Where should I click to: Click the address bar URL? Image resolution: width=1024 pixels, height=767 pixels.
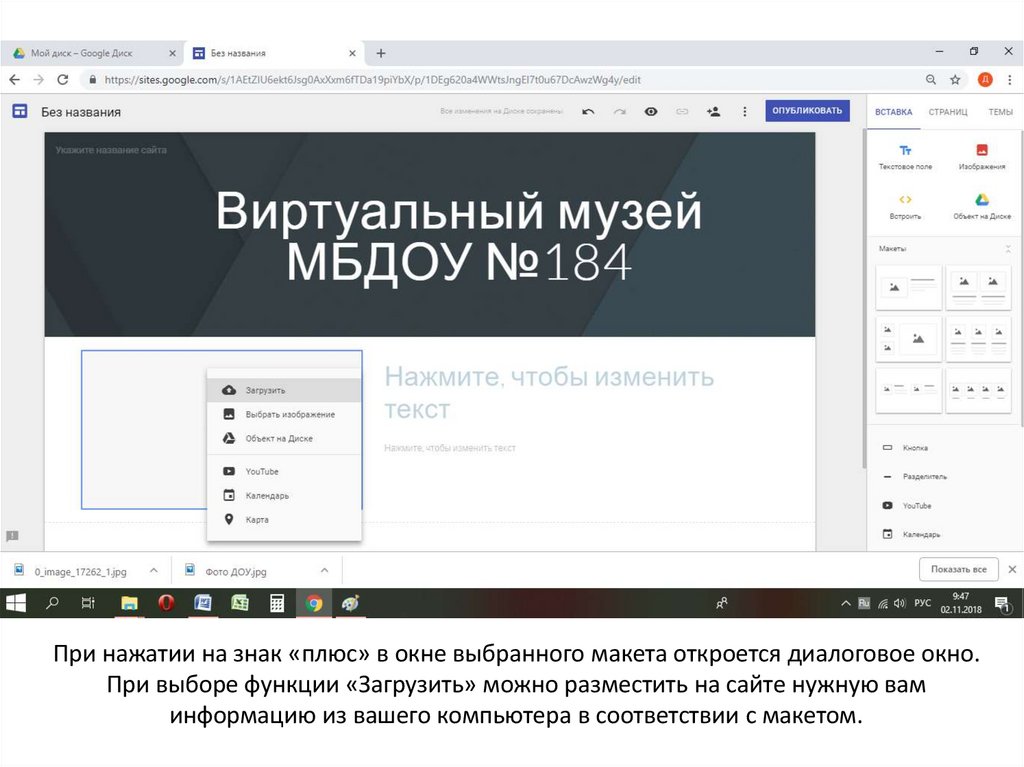click(x=372, y=80)
